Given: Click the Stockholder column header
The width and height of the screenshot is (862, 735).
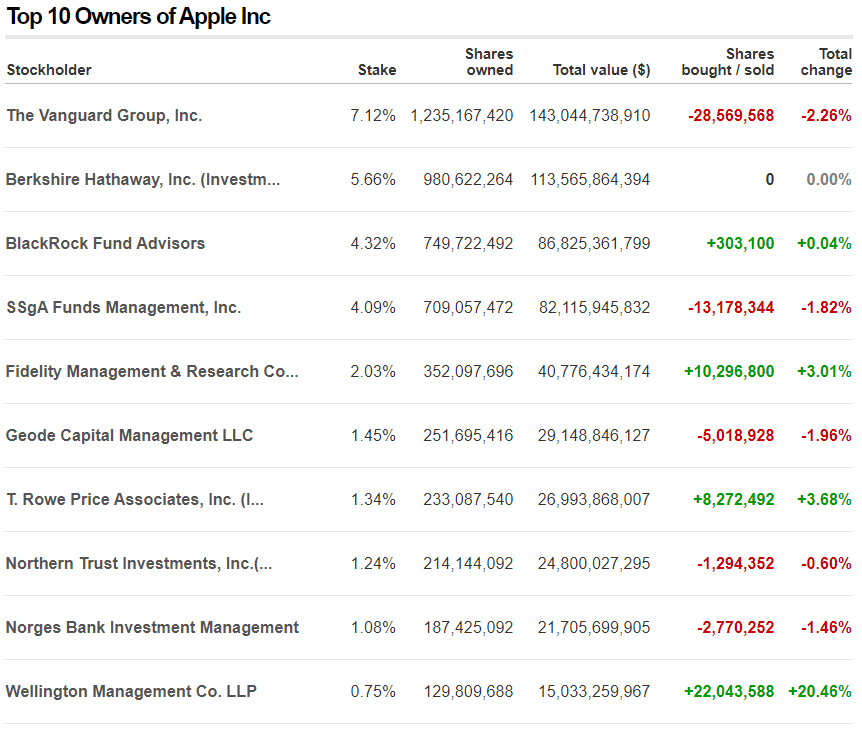Looking at the screenshot, I should pyautogui.click(x=49, y=70).
